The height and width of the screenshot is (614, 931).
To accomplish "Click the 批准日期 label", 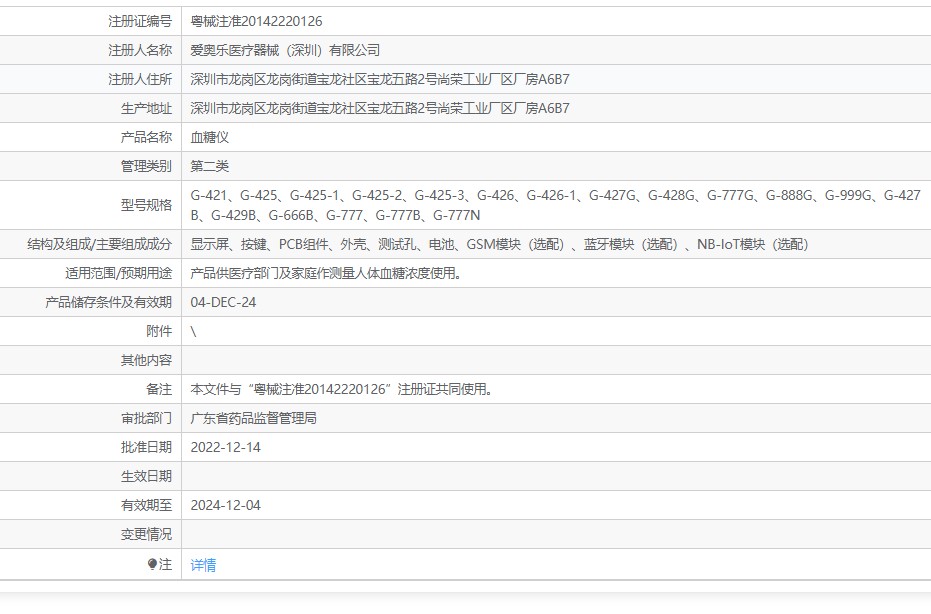I will (147, 448).
